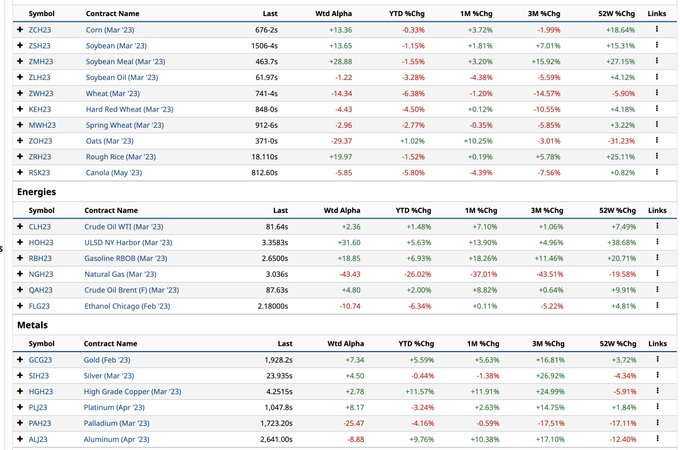Expand the plus icon beside ZCH23 Corn
680x450 pixels.
coord(20,30)
